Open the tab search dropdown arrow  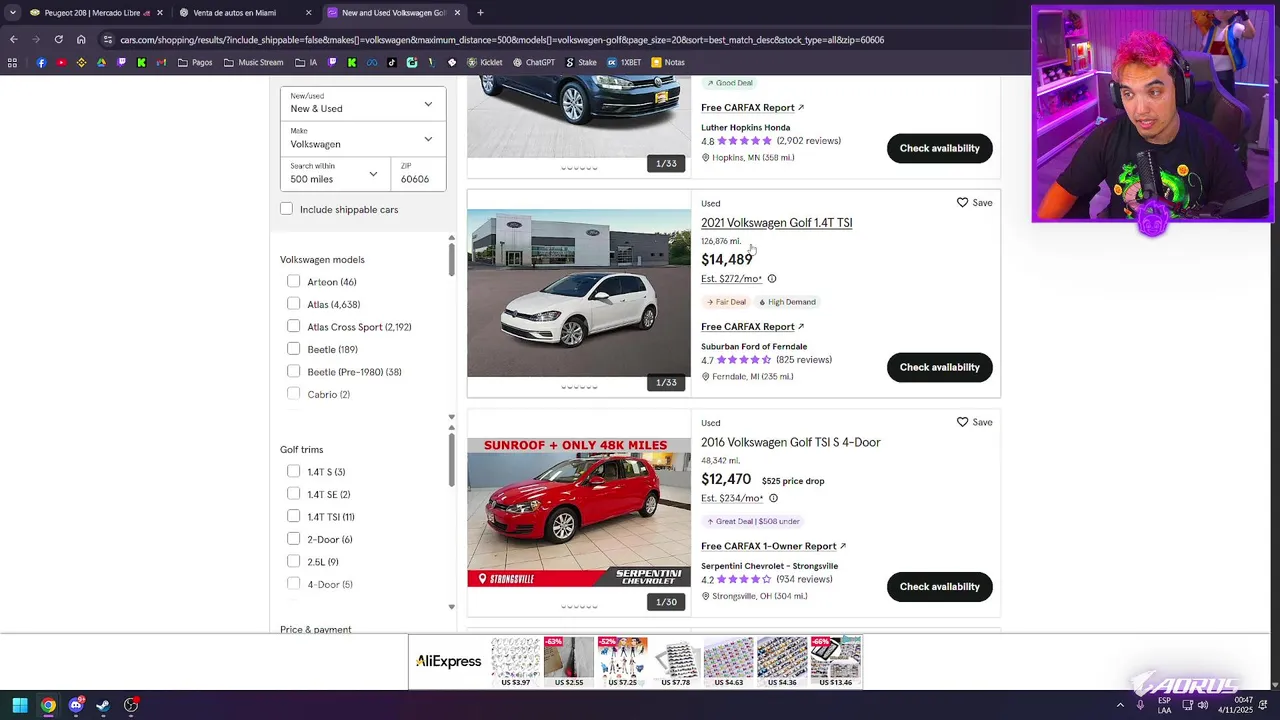point(12,13)
